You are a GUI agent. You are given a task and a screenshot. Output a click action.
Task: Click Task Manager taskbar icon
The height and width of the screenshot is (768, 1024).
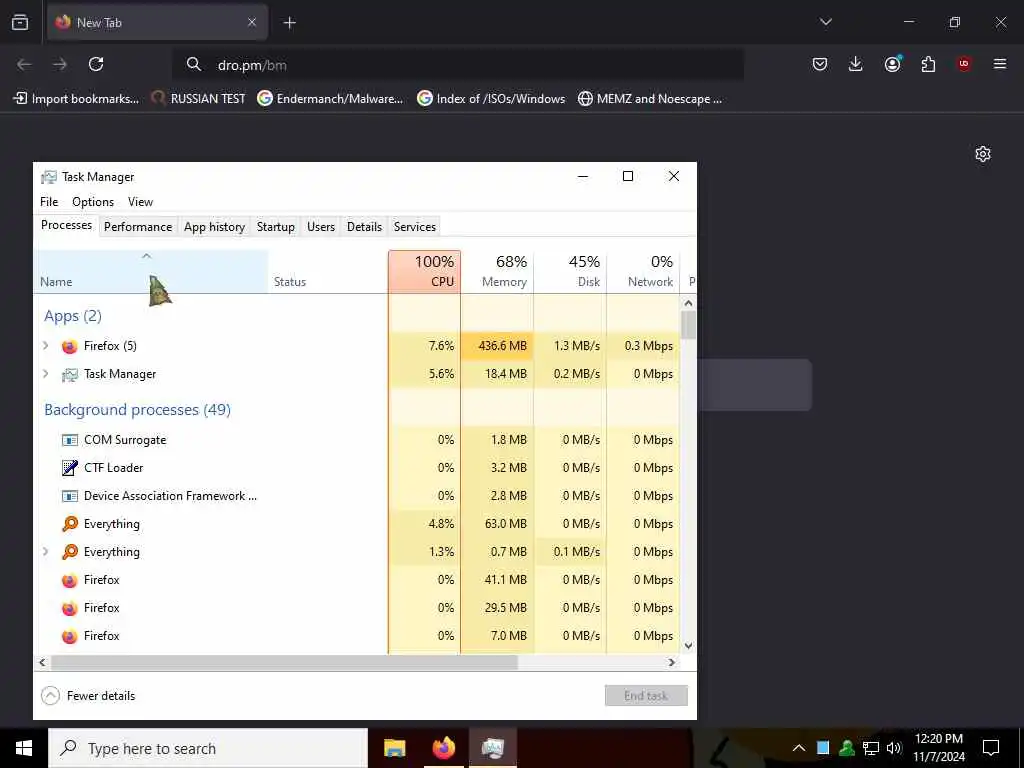pos(492,748)
